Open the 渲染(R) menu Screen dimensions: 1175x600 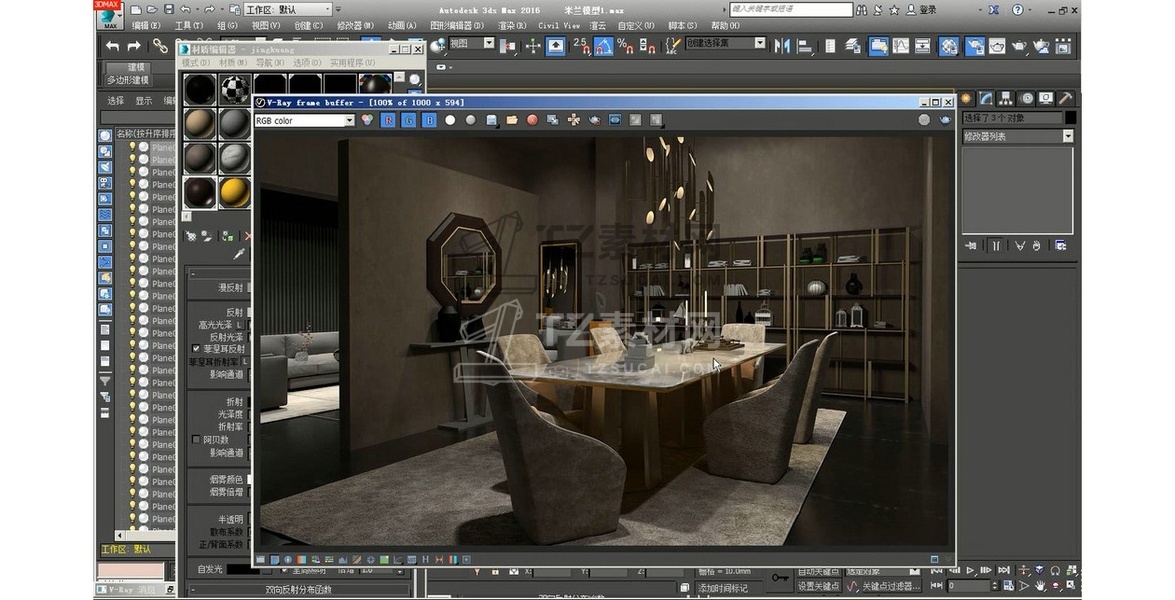[x=512, y=25]
